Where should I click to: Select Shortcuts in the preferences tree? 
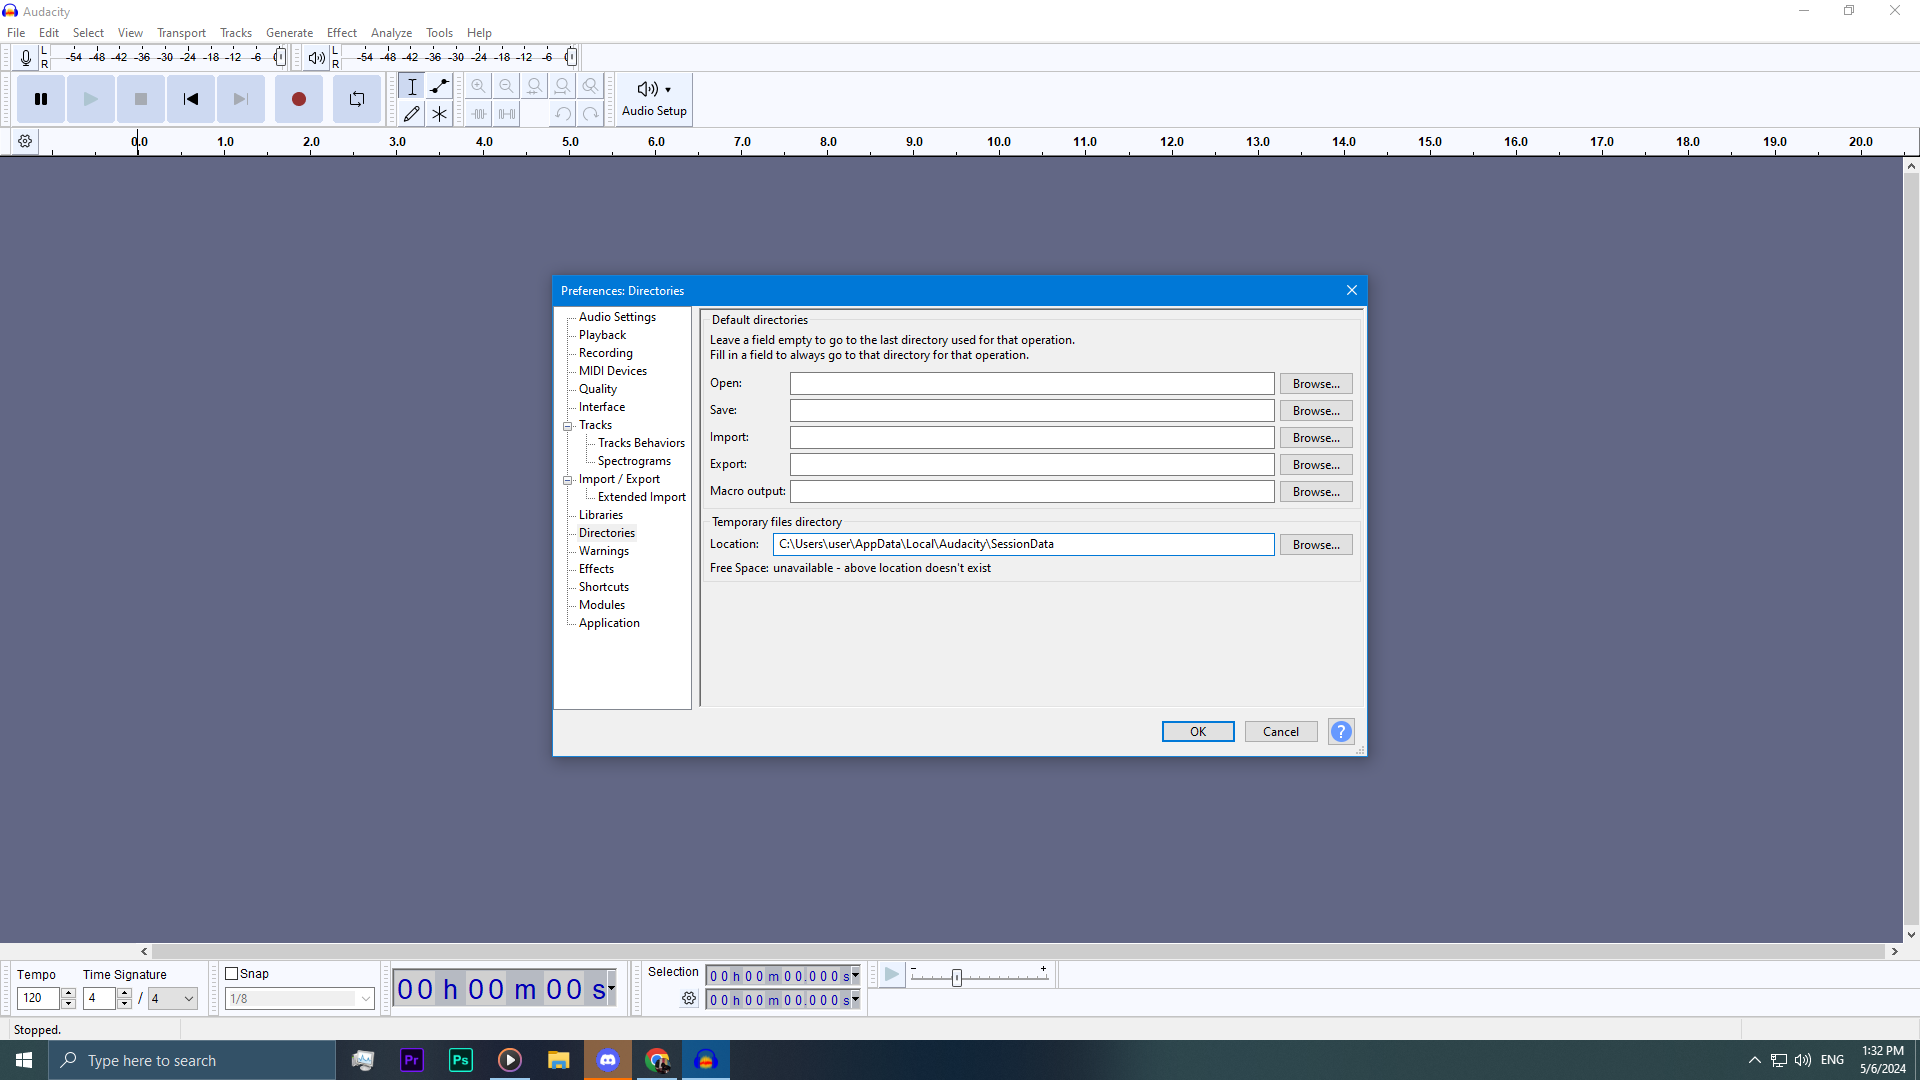pyautogui.click(x=603, y=587)
